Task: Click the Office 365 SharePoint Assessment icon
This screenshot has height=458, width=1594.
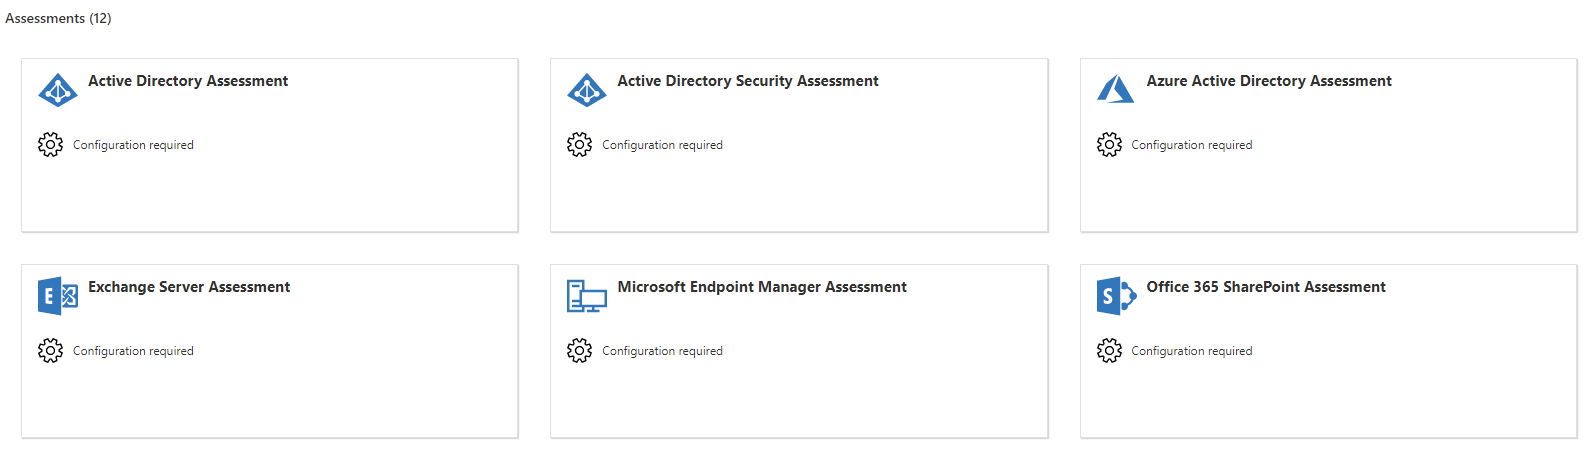Action: tap(1116, 296)
